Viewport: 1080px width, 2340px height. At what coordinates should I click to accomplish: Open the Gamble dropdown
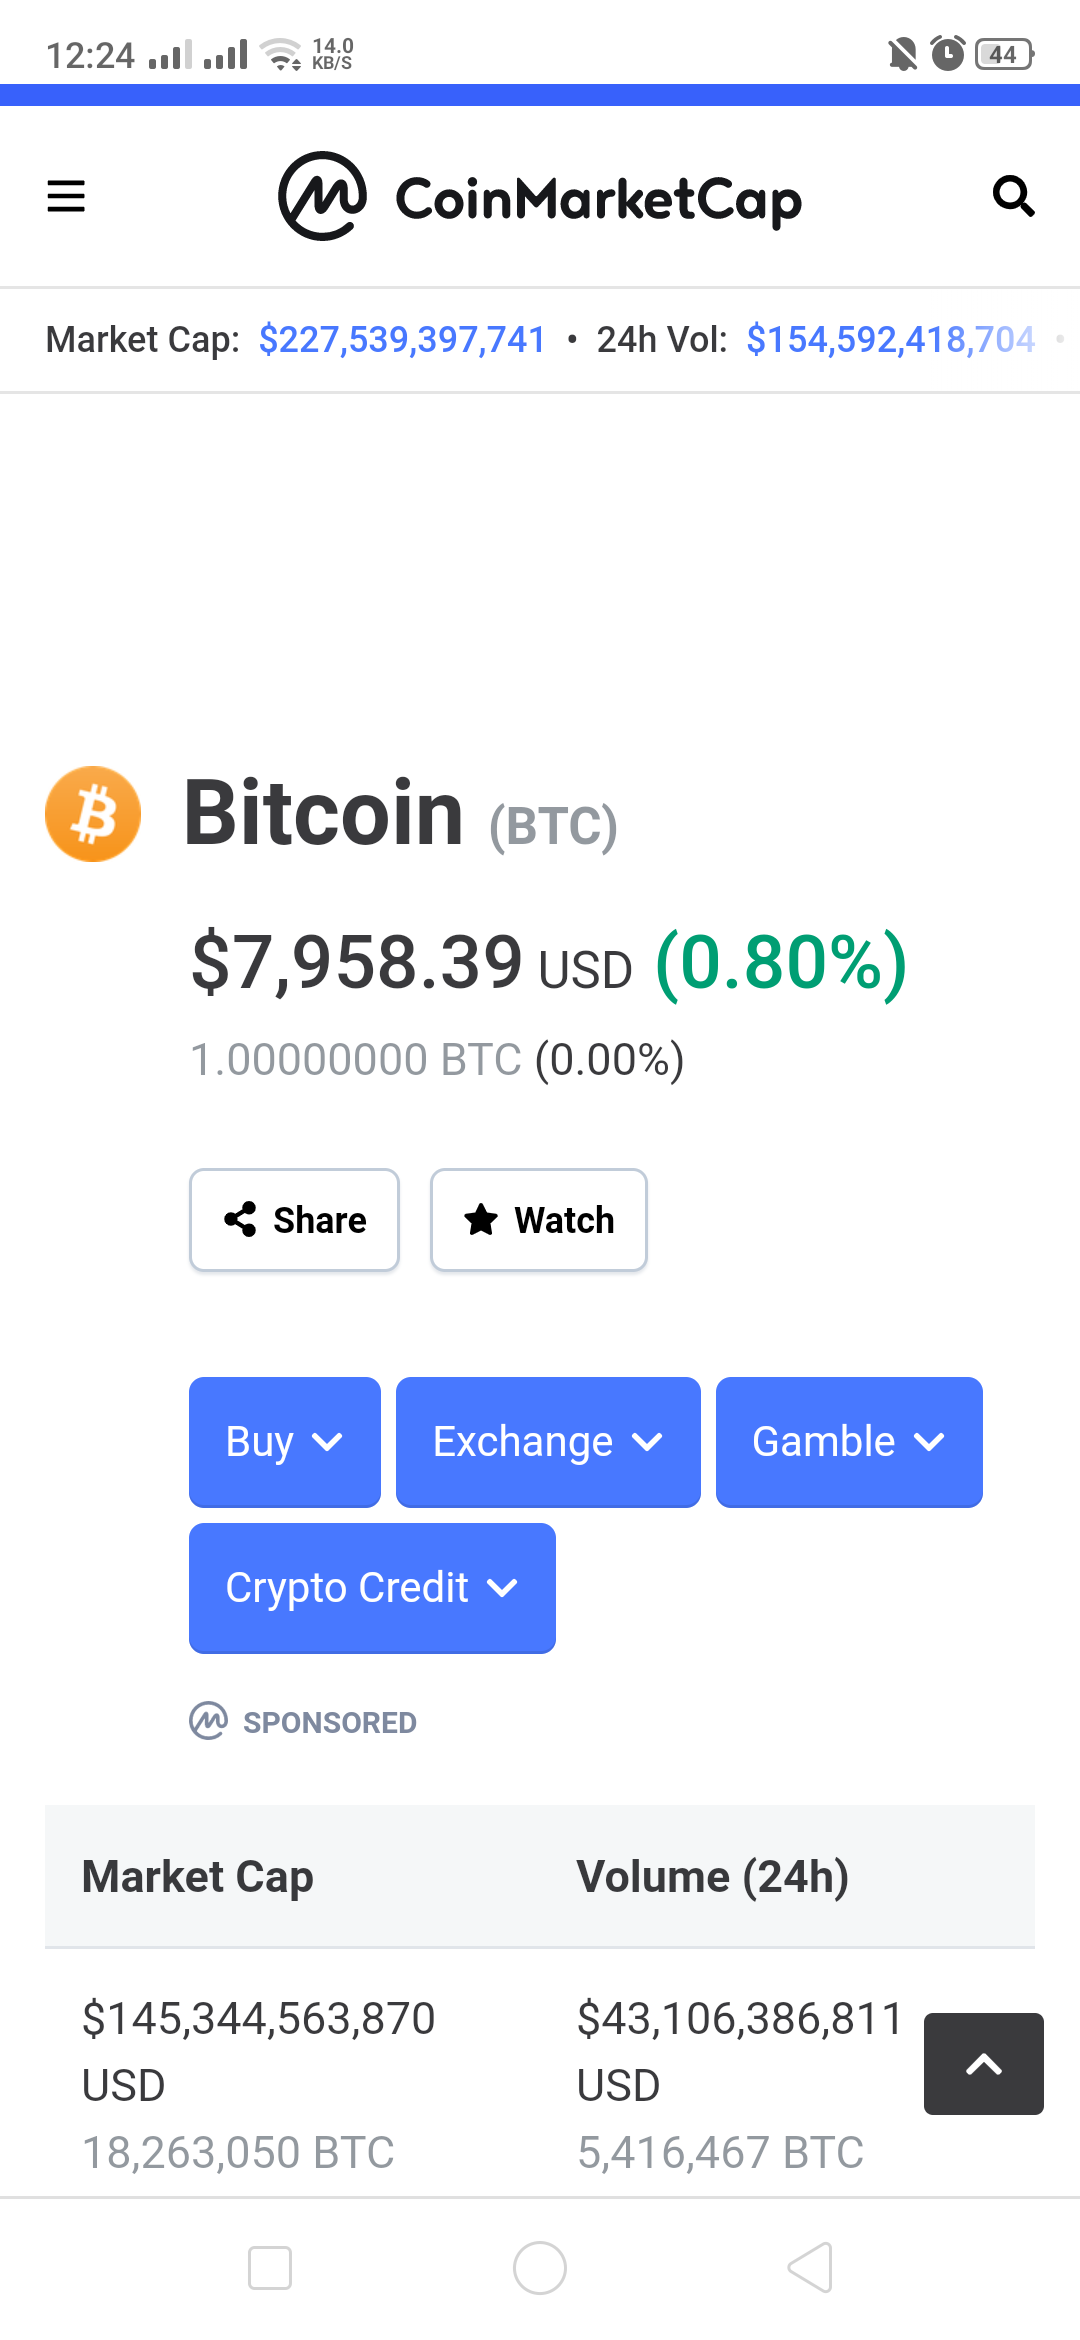tap(849, 1442)
